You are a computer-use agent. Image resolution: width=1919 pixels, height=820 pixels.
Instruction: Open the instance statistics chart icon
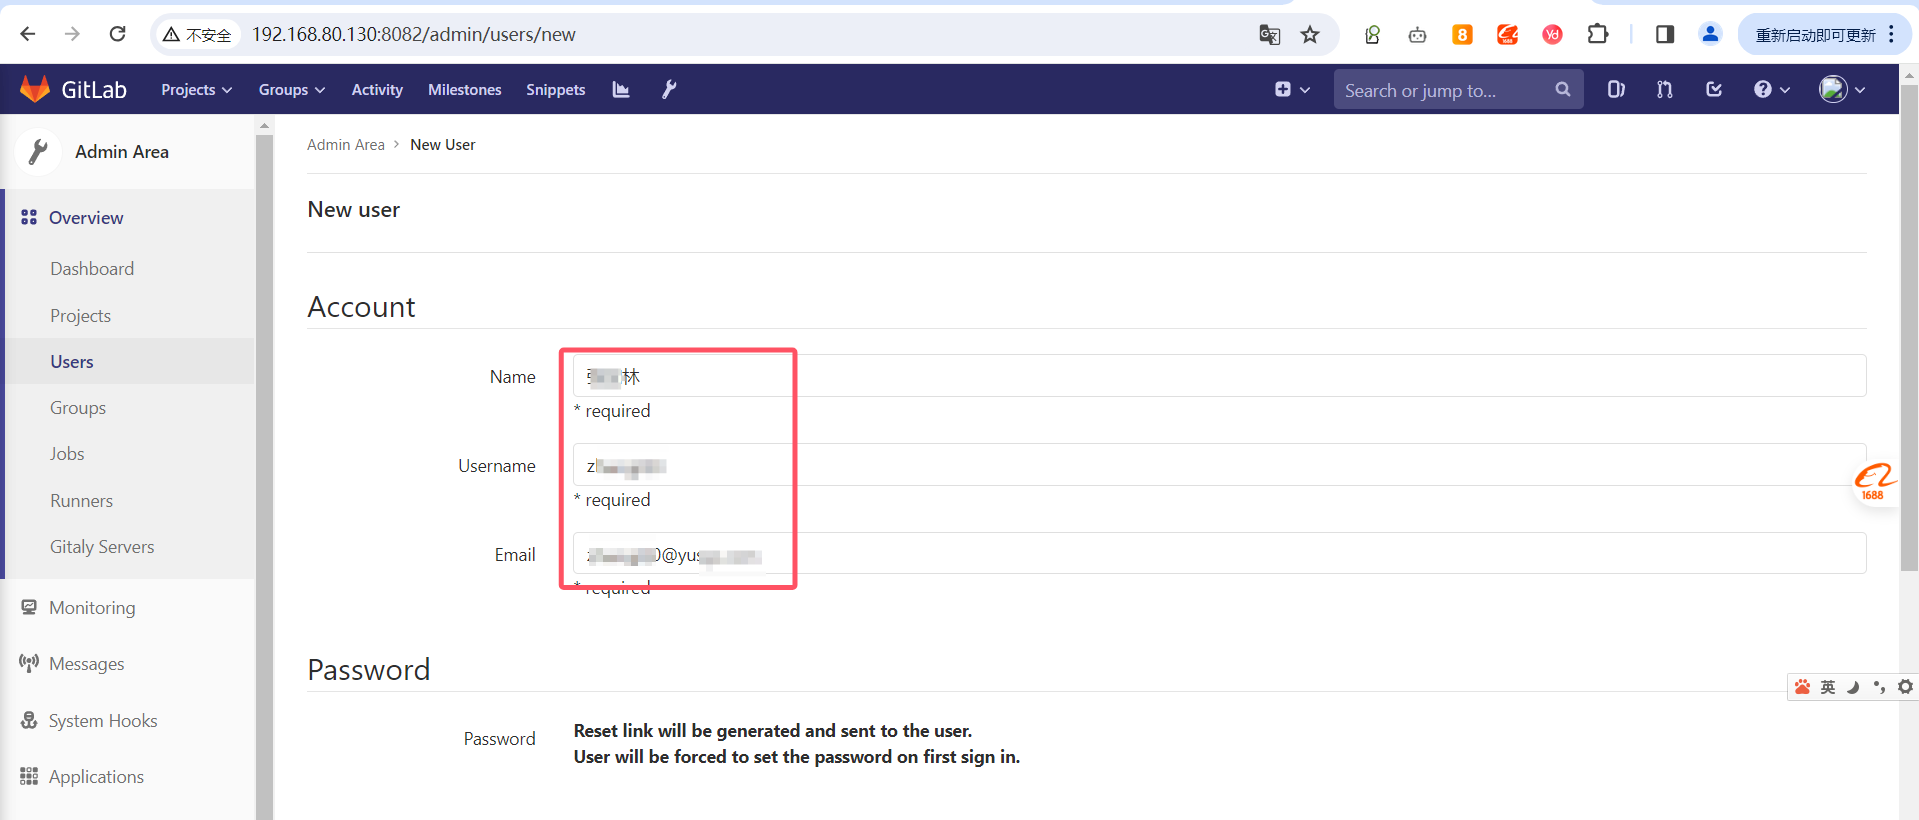[x=621, y=90]
